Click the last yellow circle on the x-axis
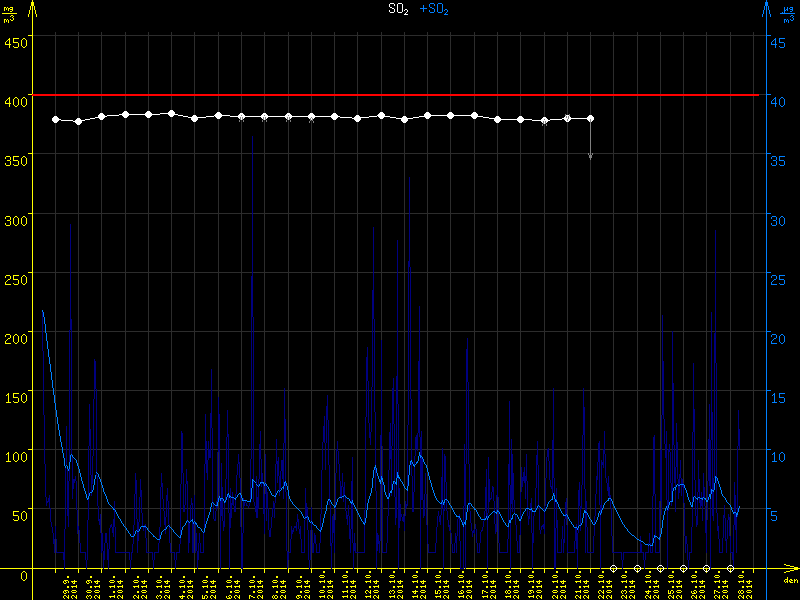The height and width of the screenshot is (600, 800). click(731, 569)
